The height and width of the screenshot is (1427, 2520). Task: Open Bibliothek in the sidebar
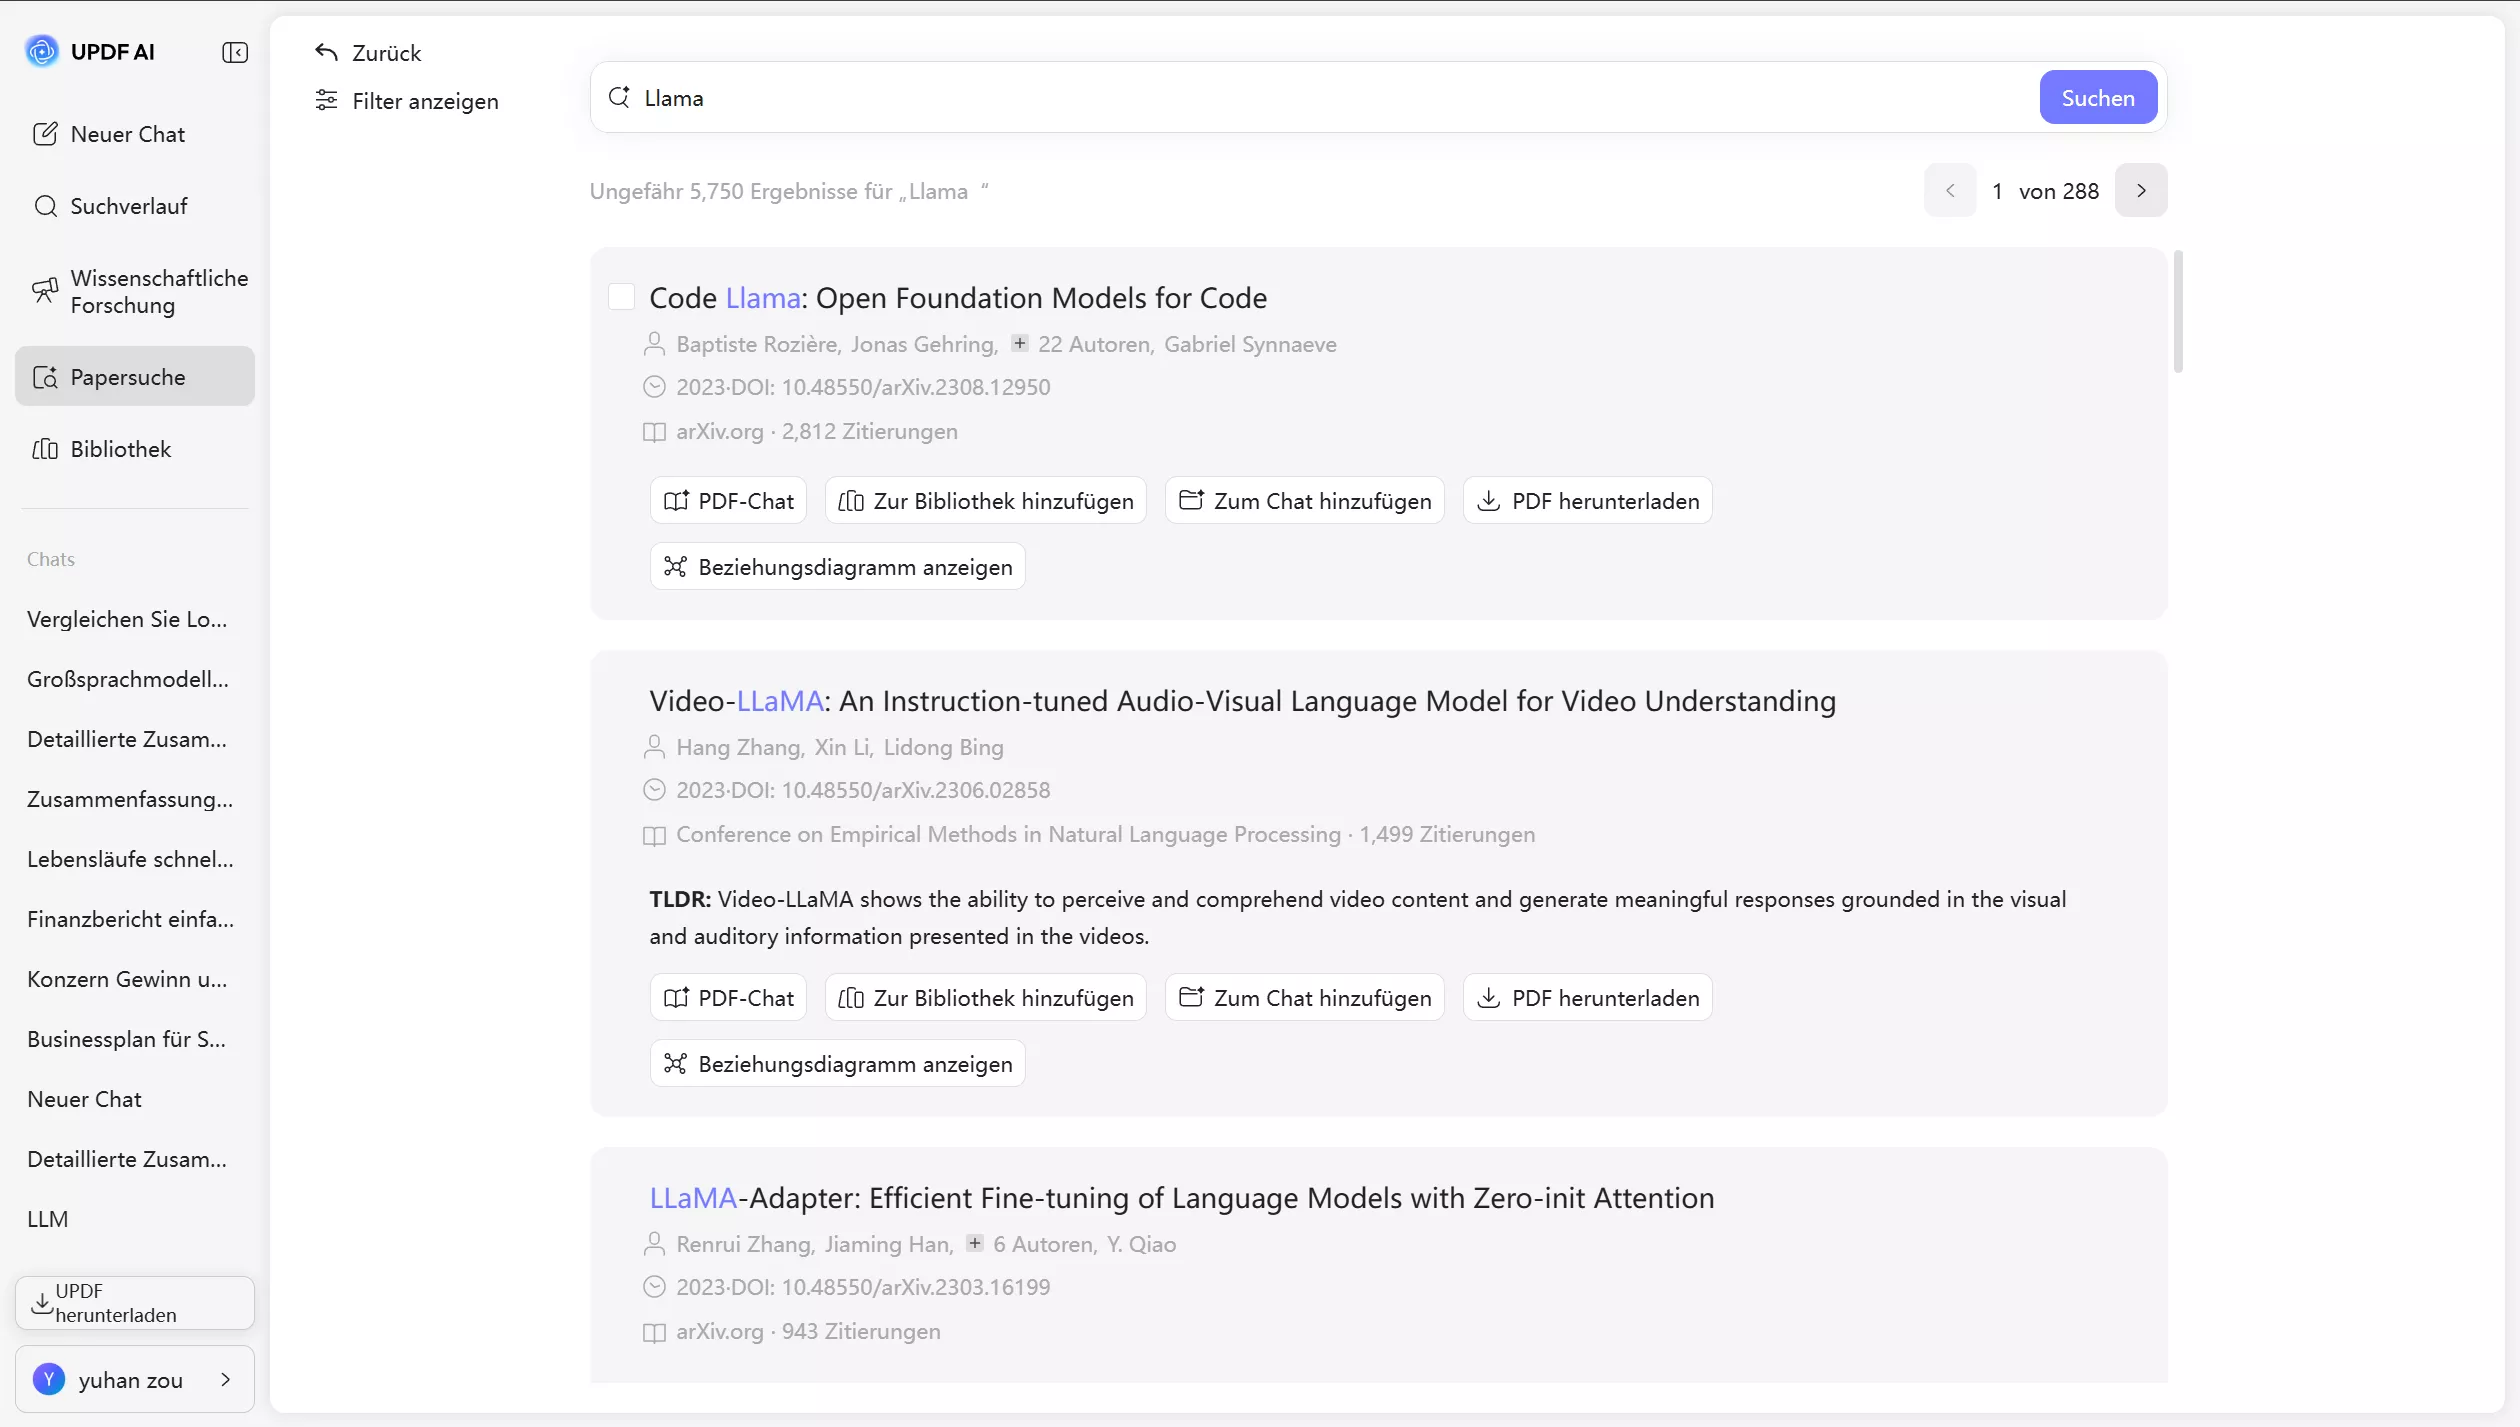121,449
